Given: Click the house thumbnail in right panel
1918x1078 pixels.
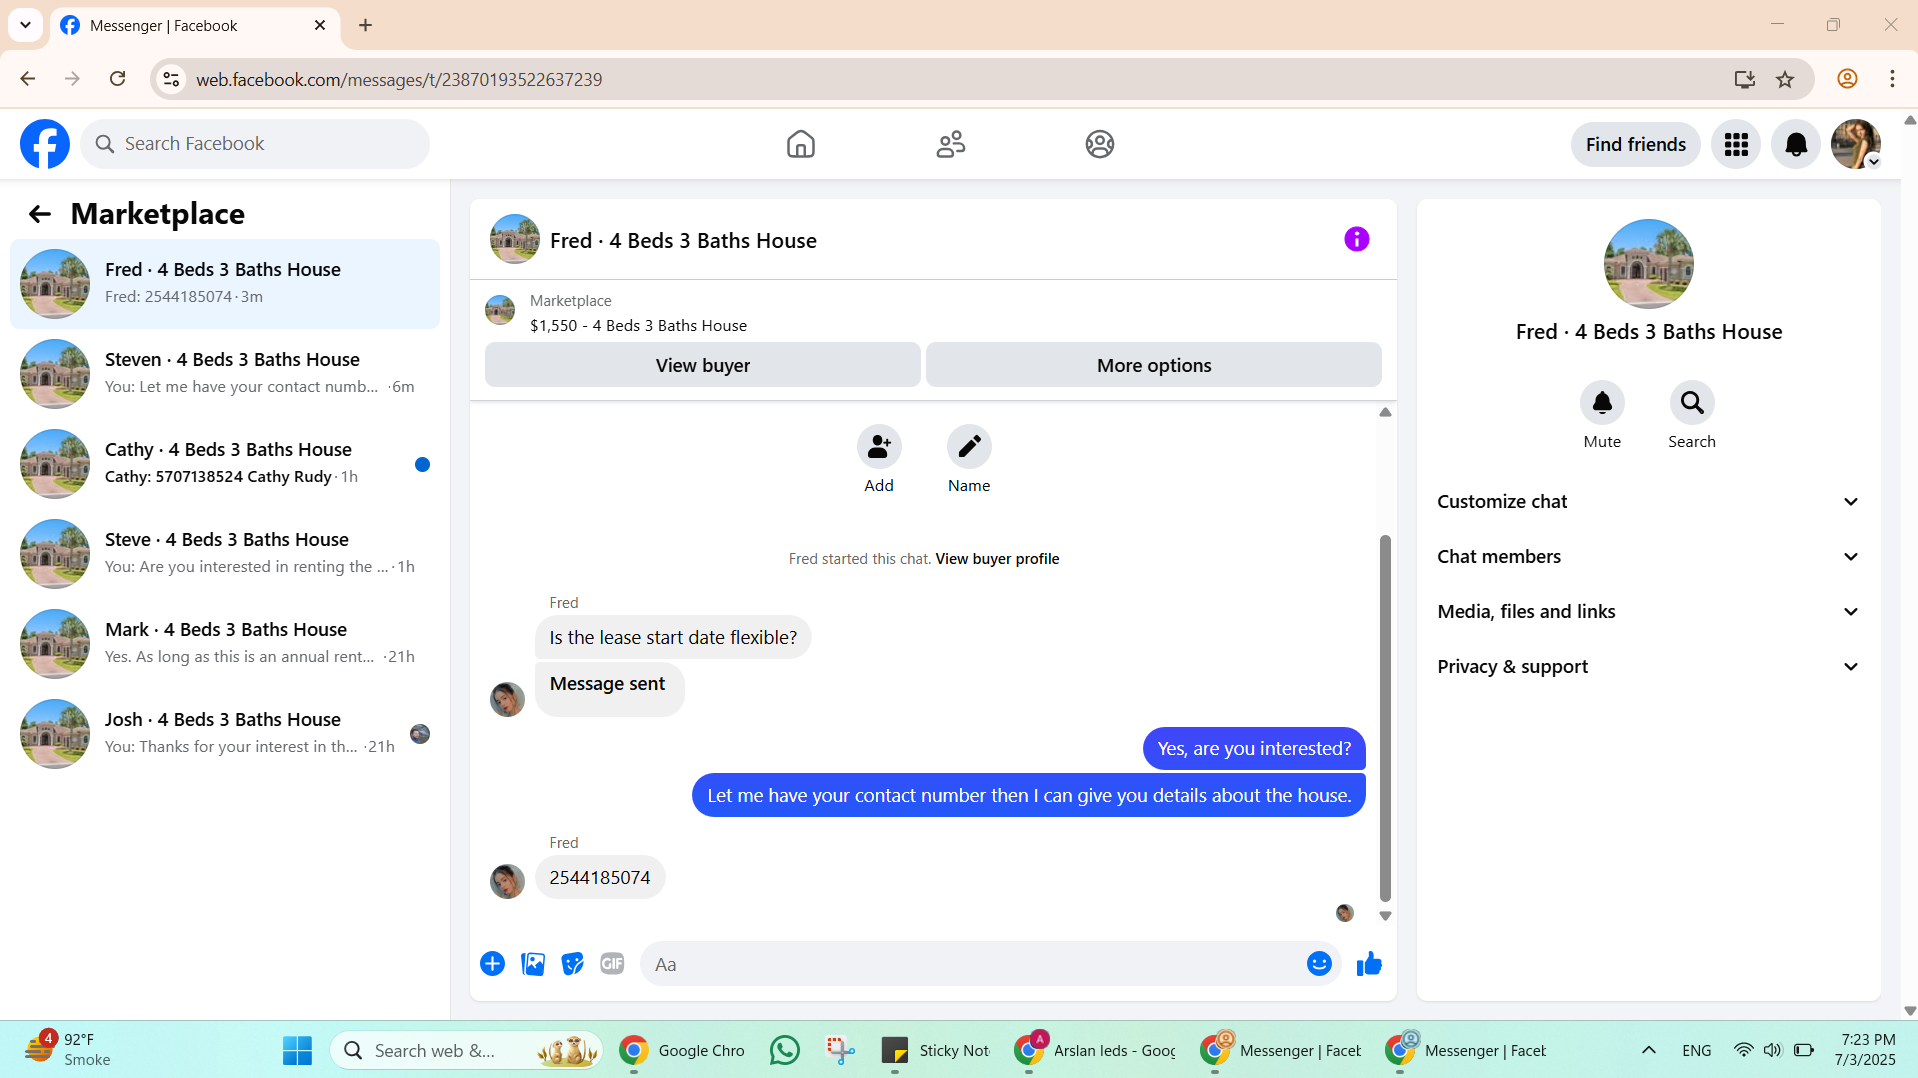Looking at the screenshot, I should tap(1648, 264).
